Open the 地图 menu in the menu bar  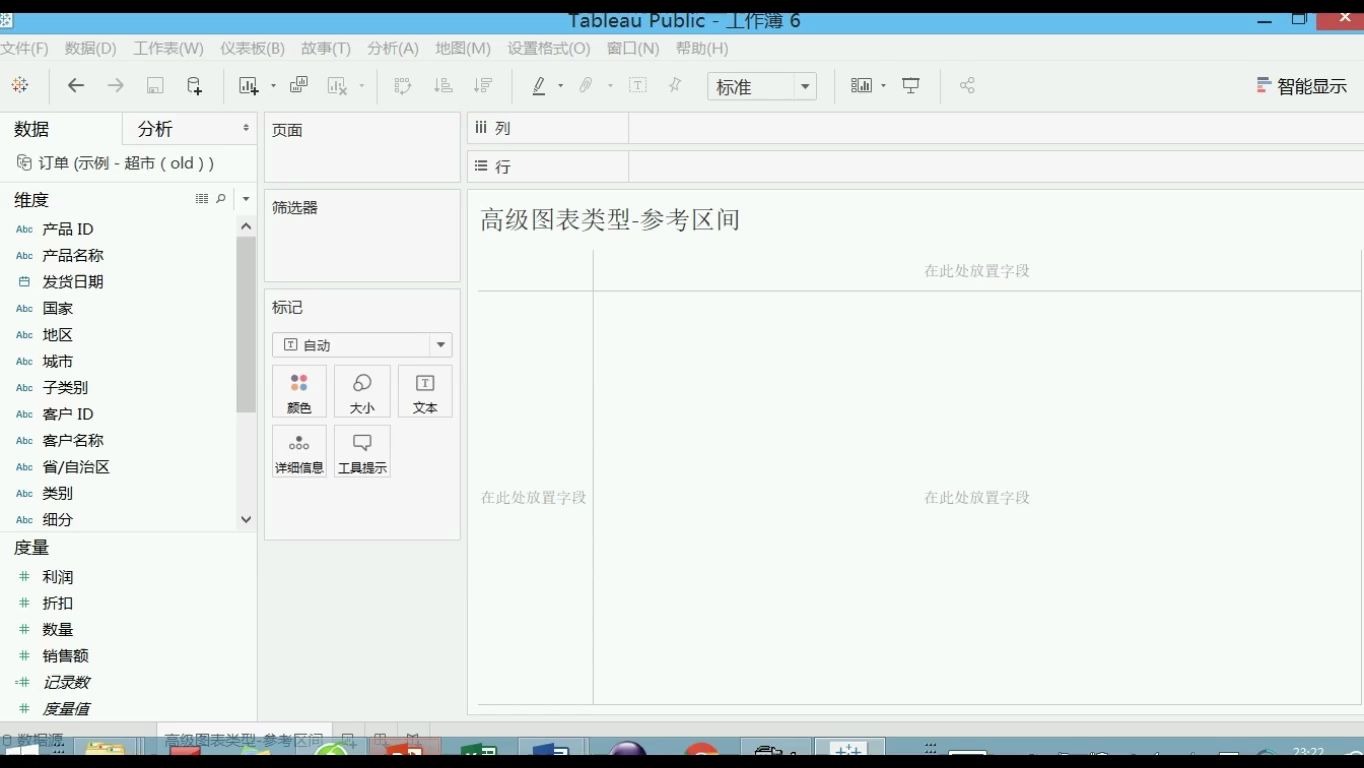pos(462,47)
